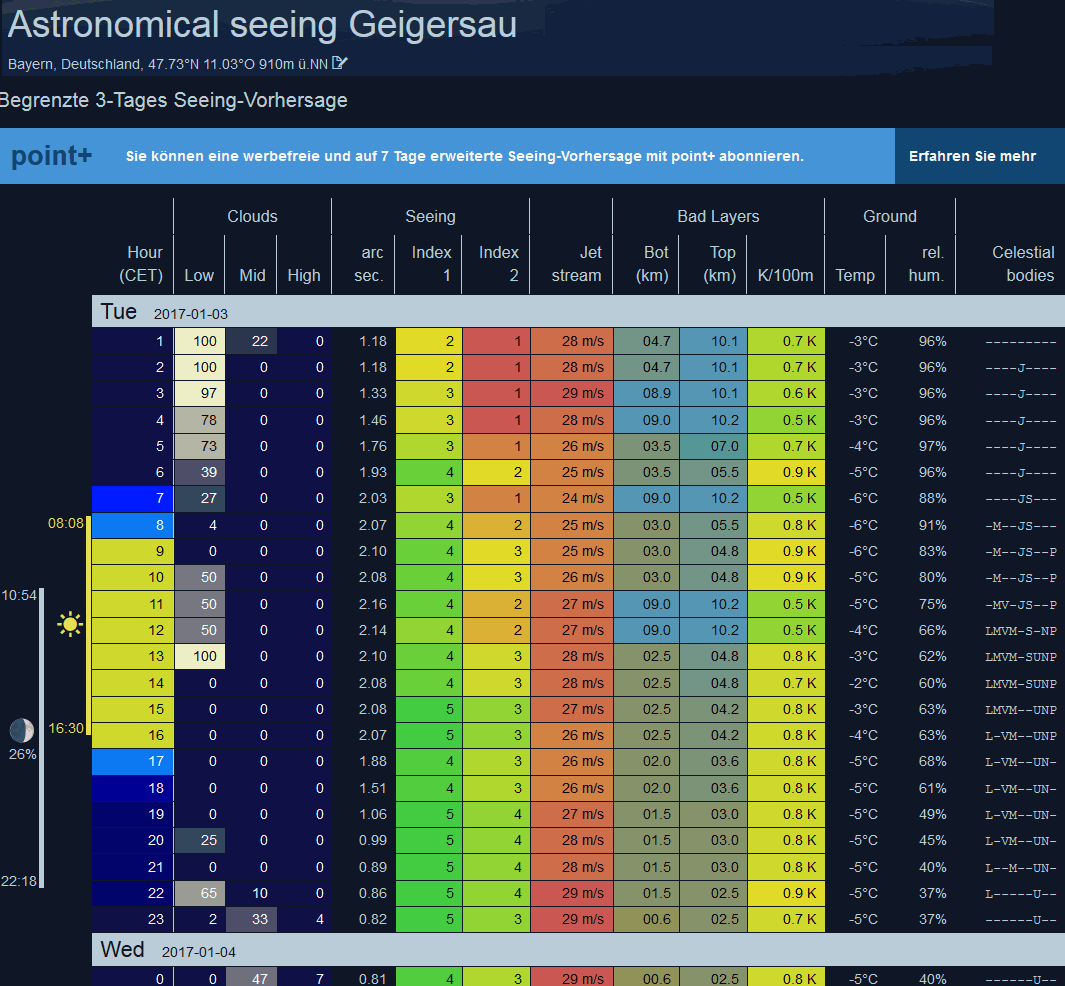1065x986 pixels.
Task: Select the Bad Layers column group header
Action: tap(717, 216)
